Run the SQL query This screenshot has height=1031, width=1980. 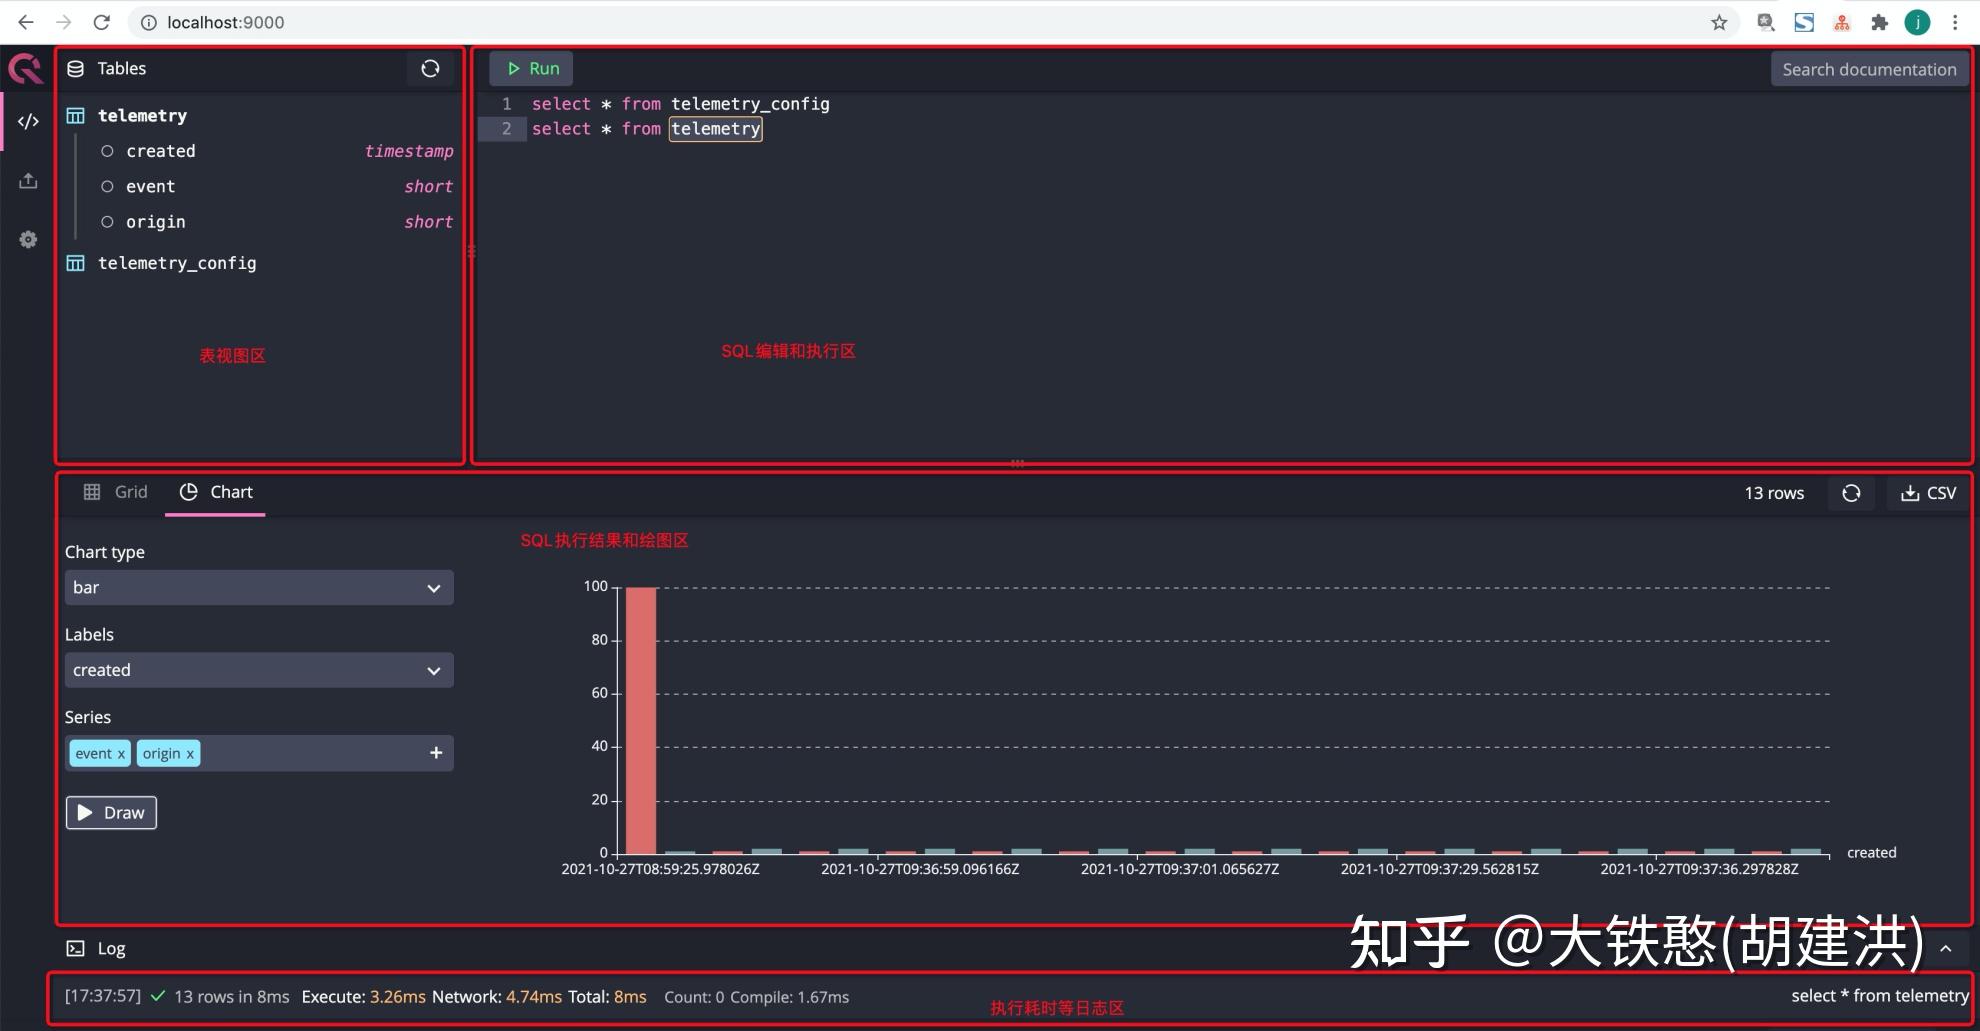click(531, 68)
